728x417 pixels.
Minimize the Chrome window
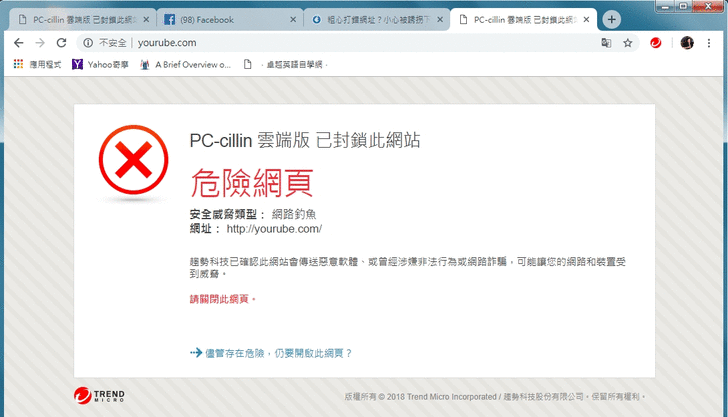pyautogui.click(x=665, y=7)
